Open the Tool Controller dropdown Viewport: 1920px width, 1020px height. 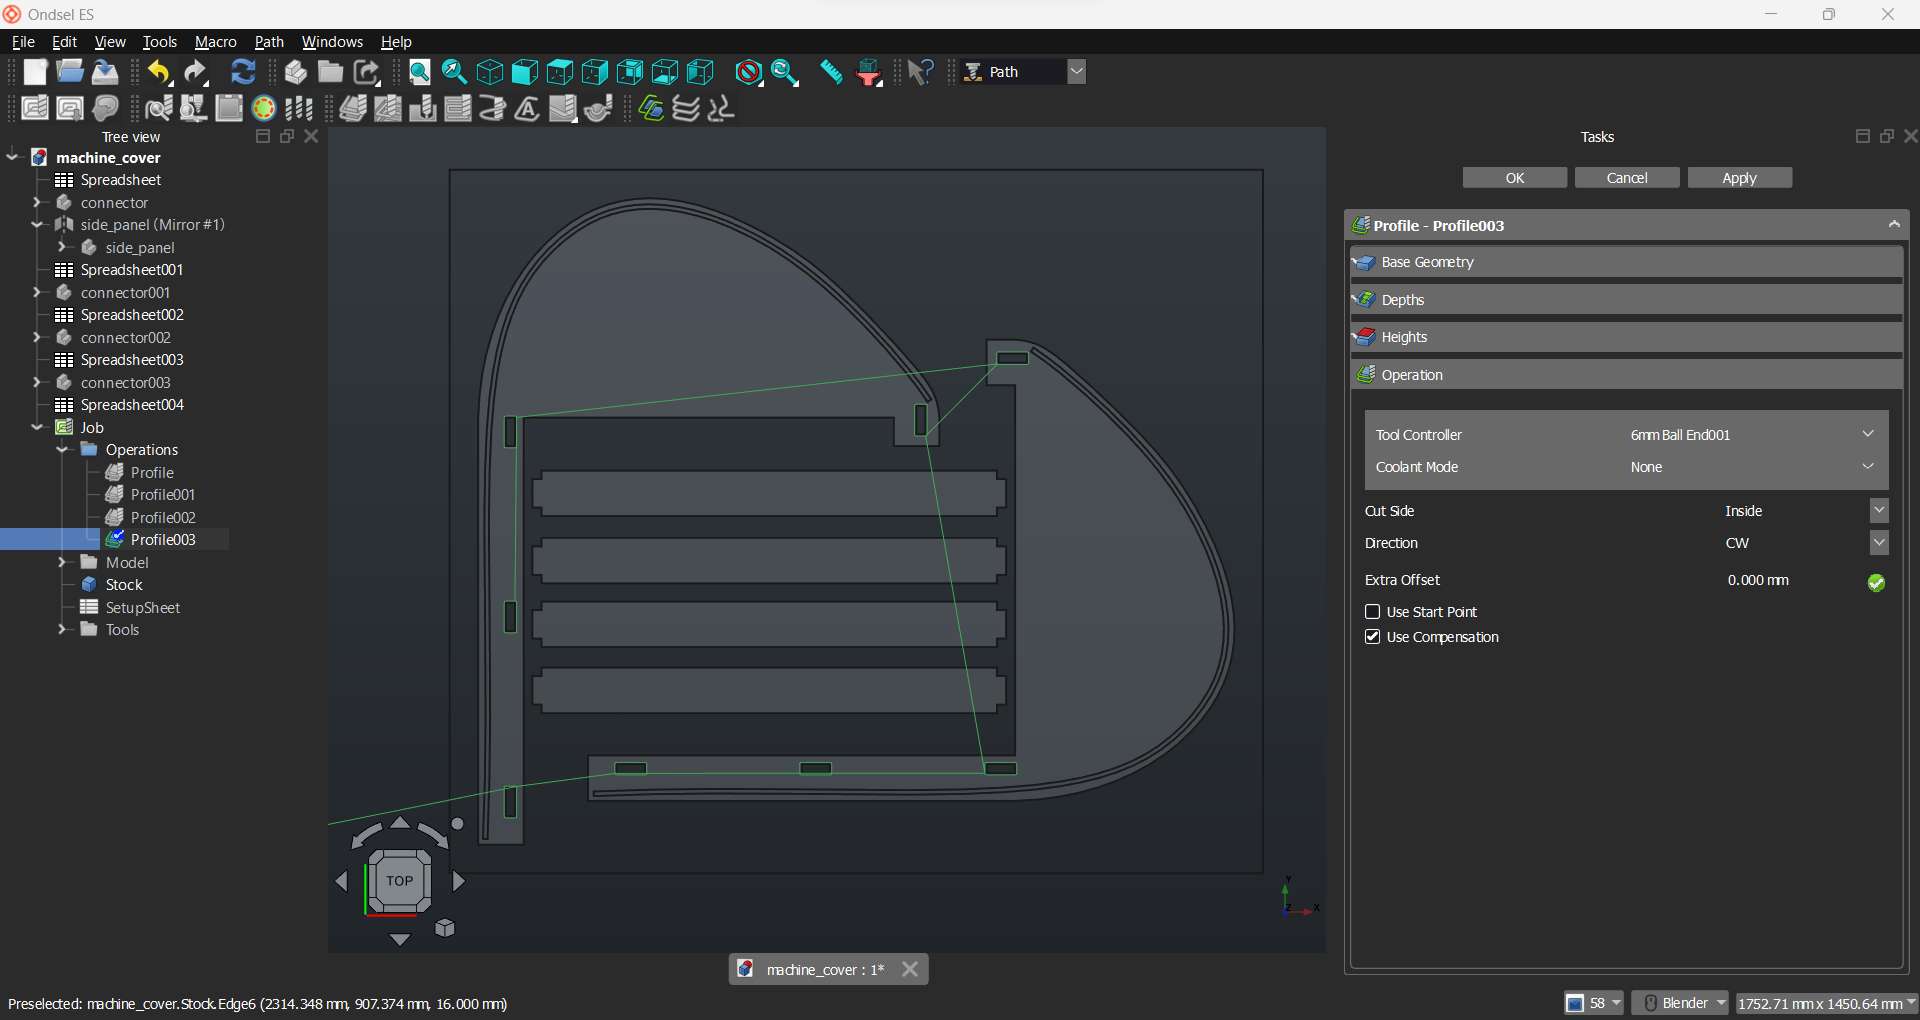point(1867,434)
